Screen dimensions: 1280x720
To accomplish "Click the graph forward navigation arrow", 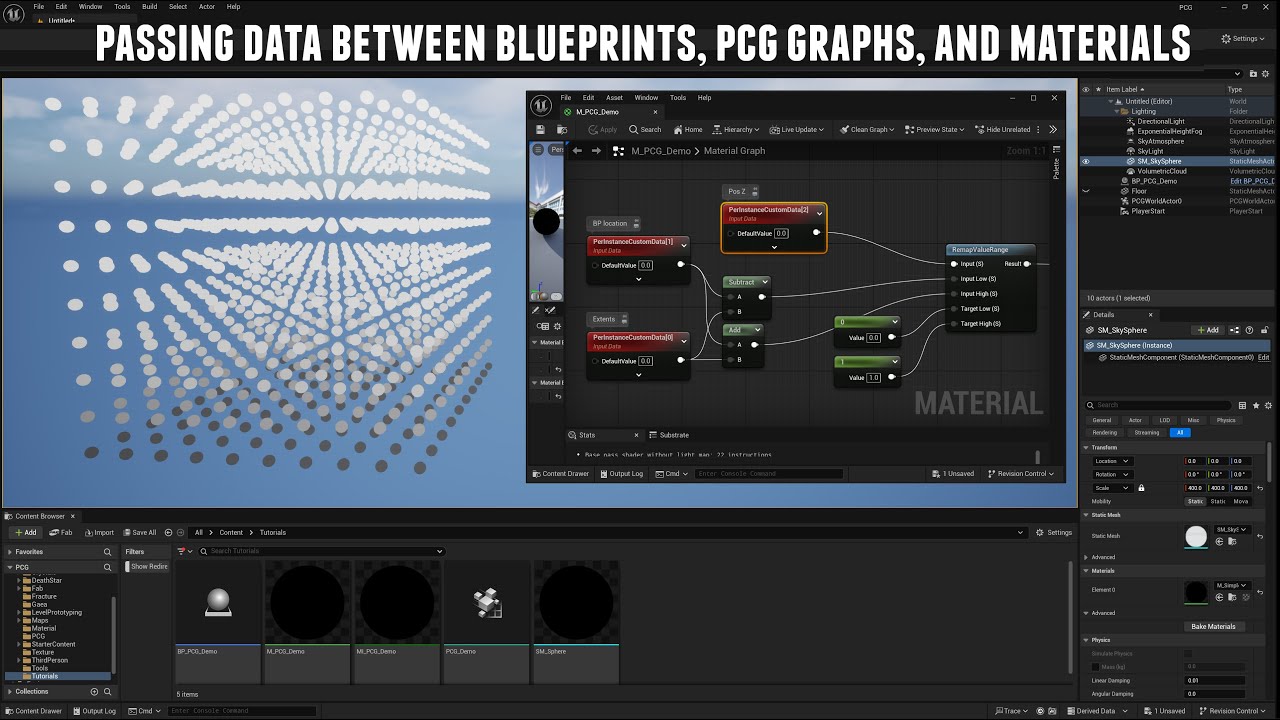I will (597, 151).
